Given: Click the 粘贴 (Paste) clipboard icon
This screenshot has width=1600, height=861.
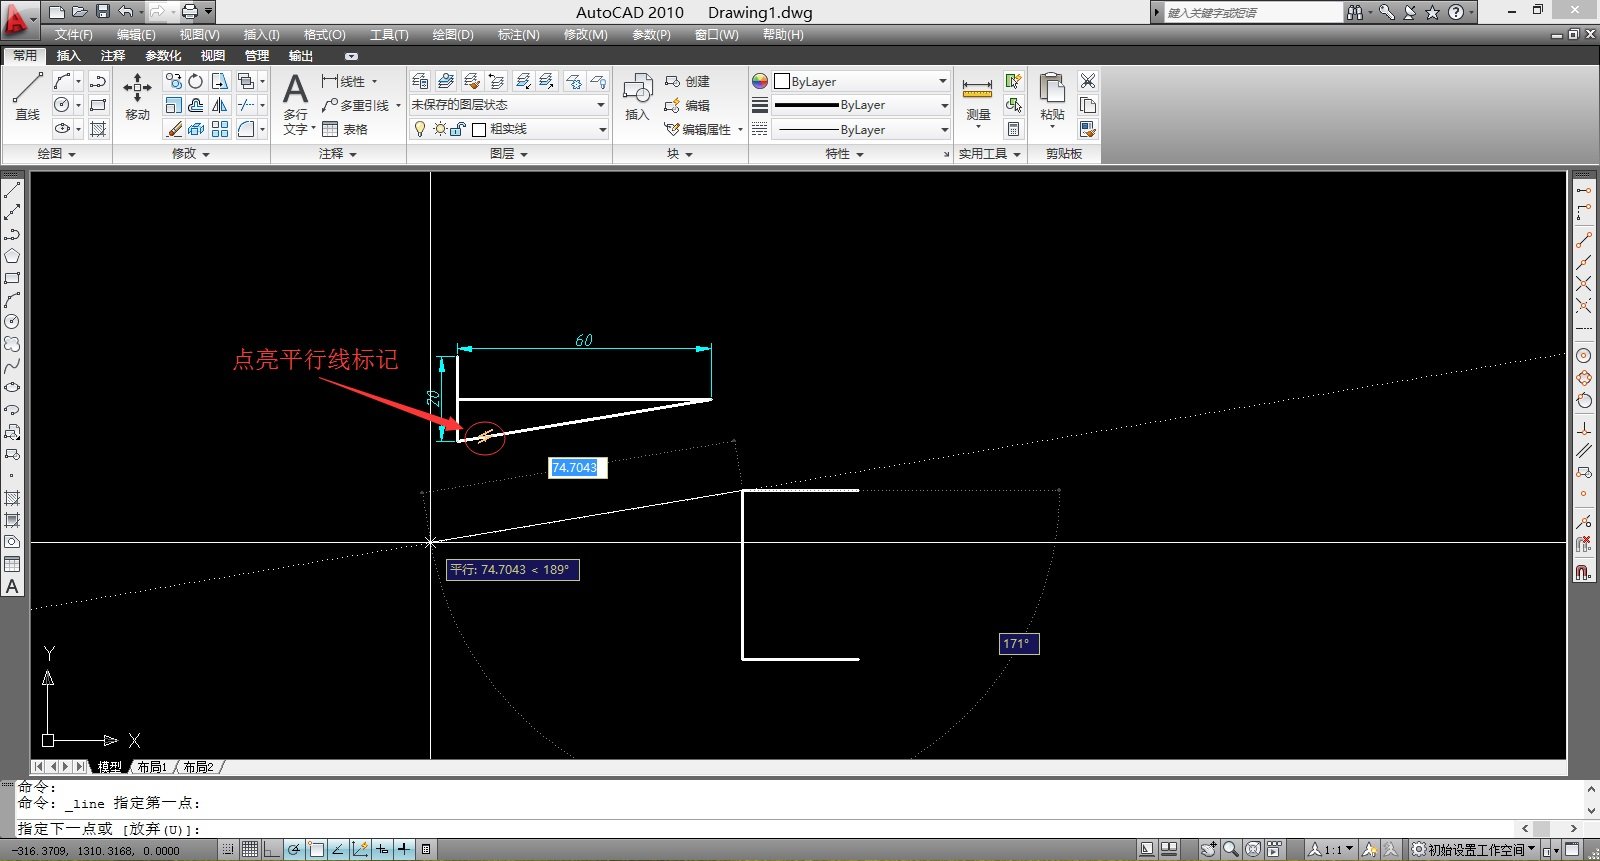Looking at the screenshot, I should point(1051,96).
